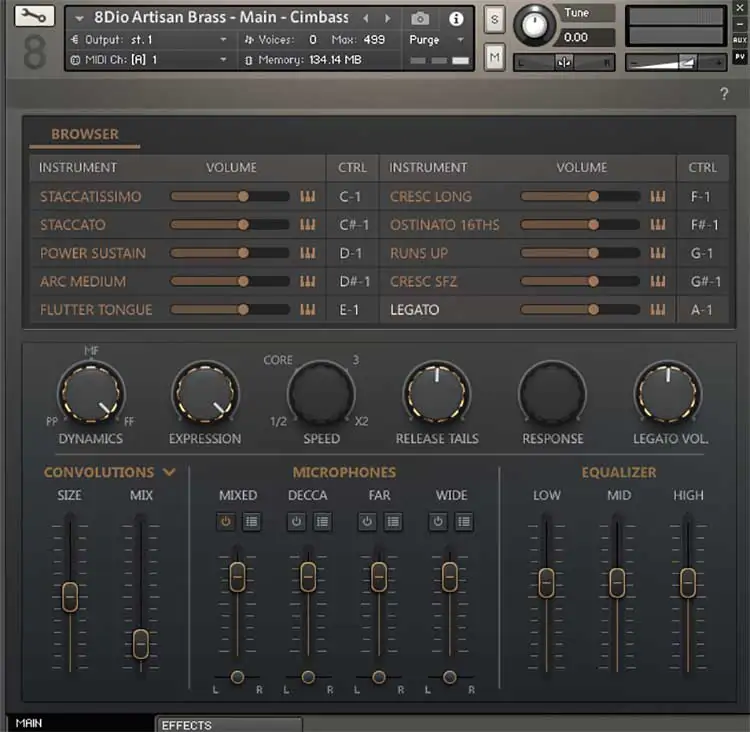Click the PV button at top right
This screenshot has width=750, height=732.
[x=739, y=57]
